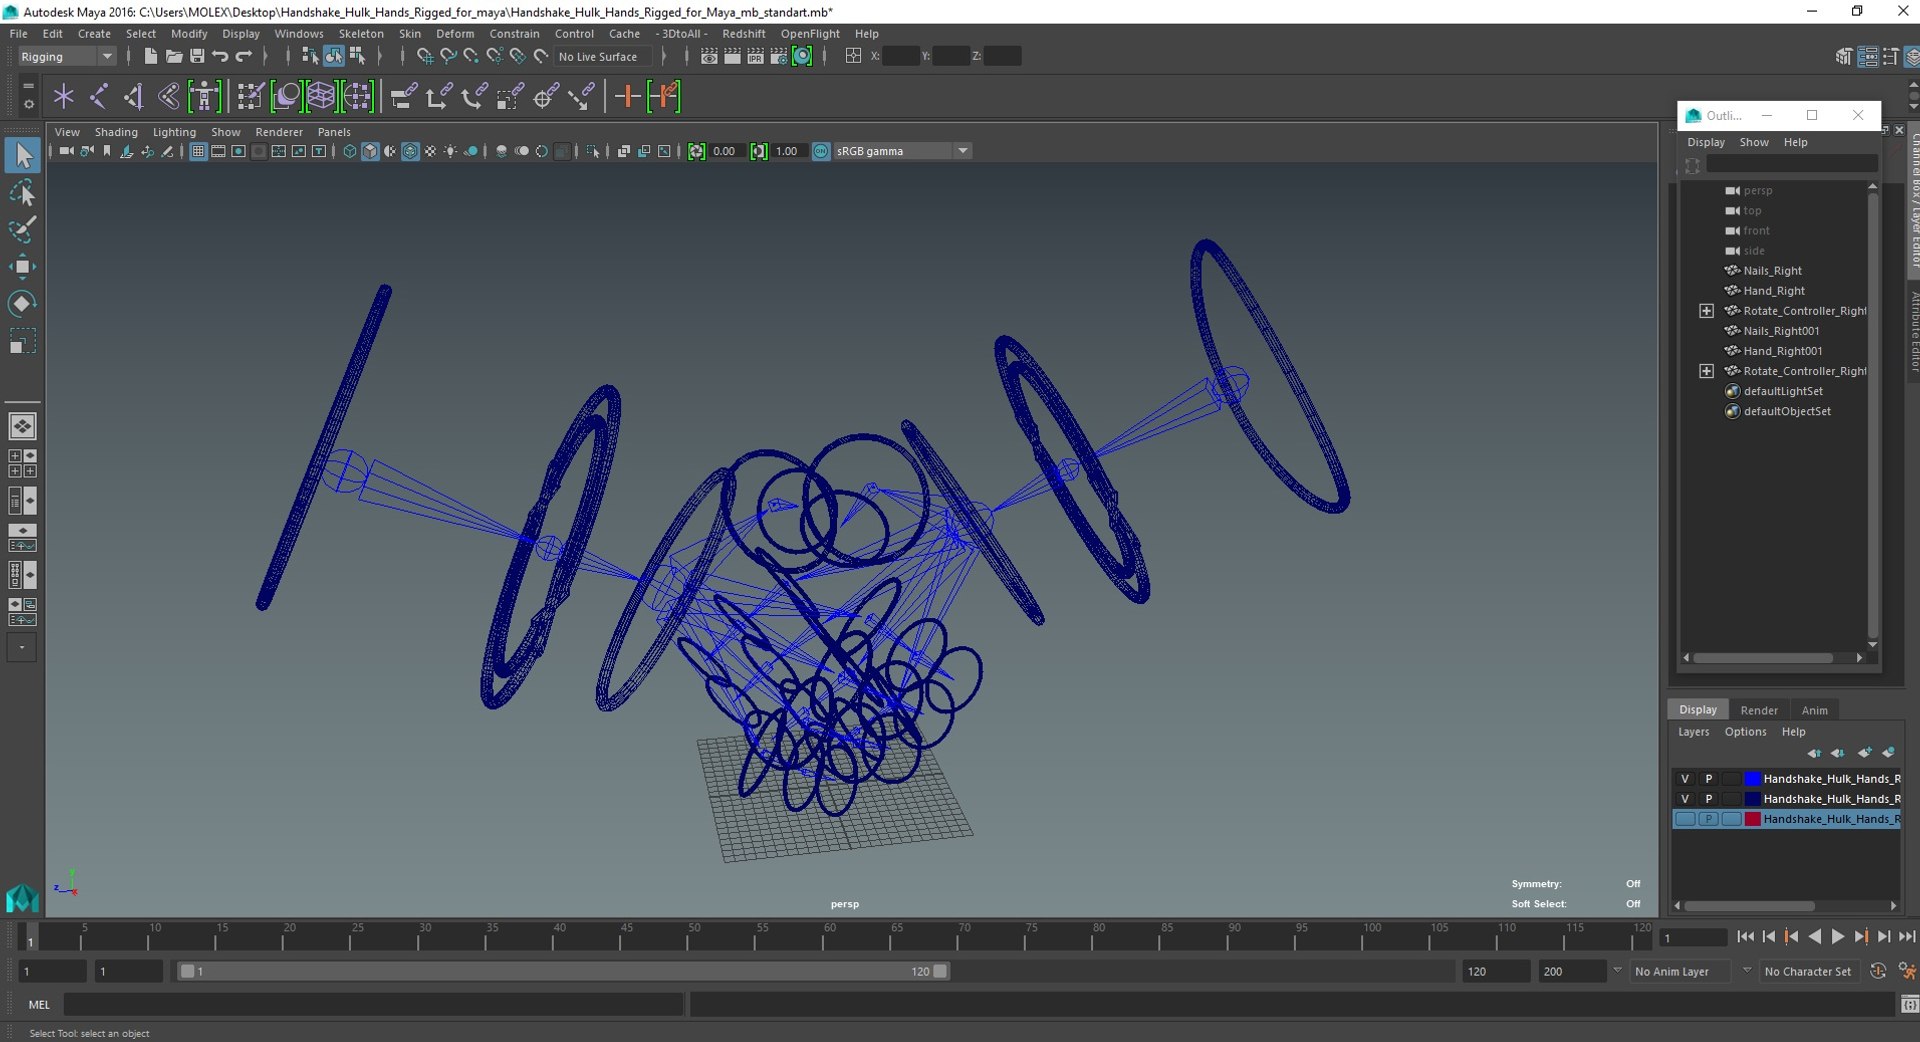Open the Rigging menu set dropdown
Viewport: 1920px width, 1042px height.
click(67, 57)
